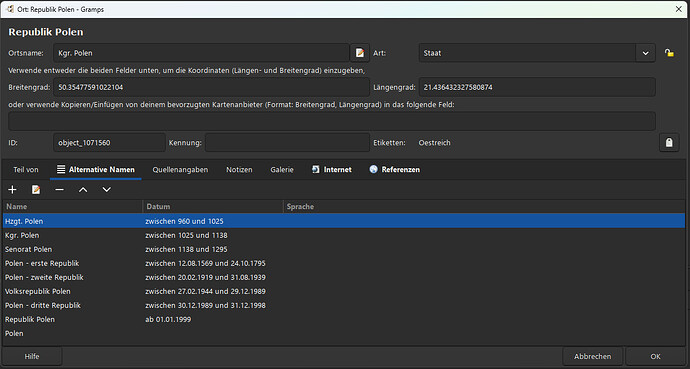Click the coordinates paste field
690x369 pixels.
tap(332, 121)
